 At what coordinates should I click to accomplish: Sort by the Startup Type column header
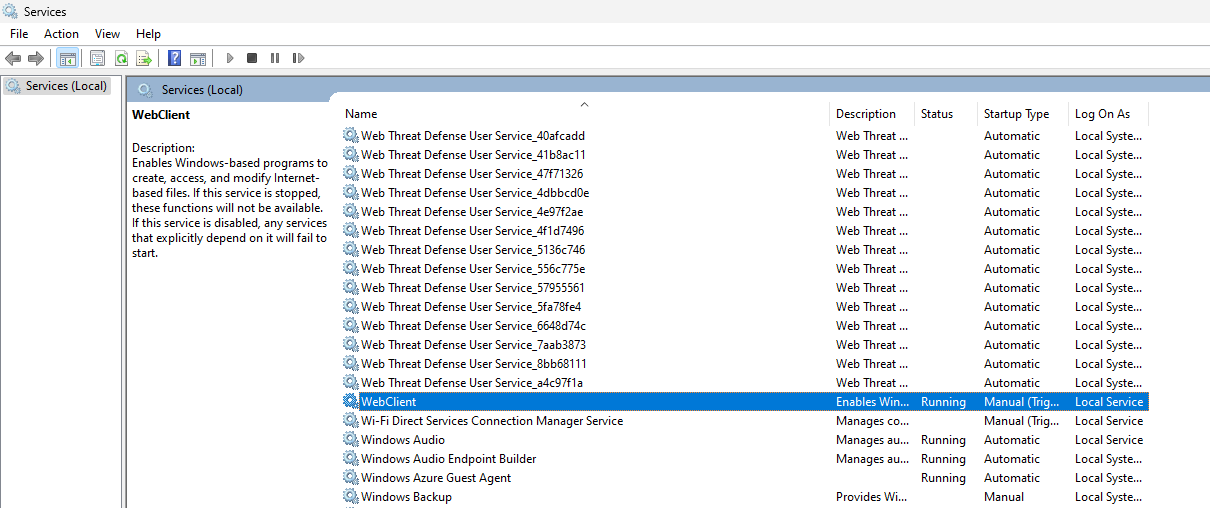(1016, 114)
